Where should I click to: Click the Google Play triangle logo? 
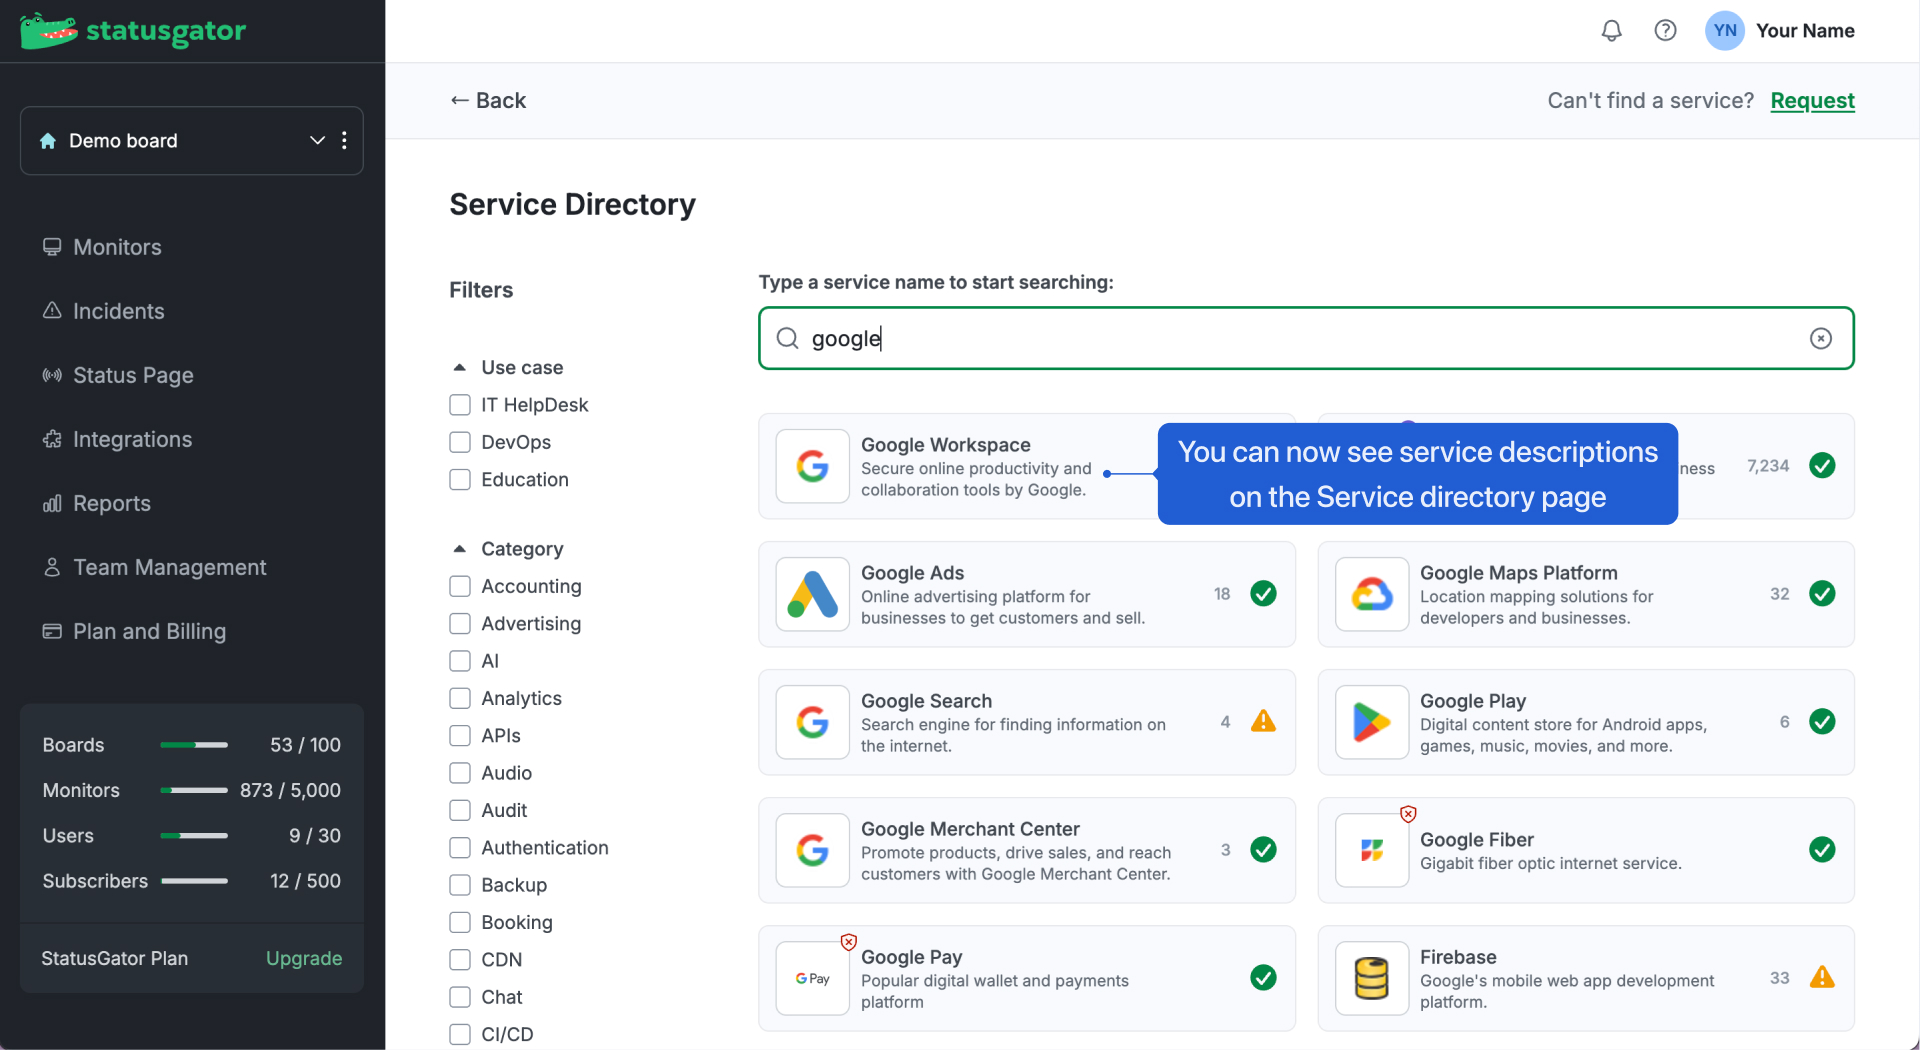coord(1371,722)
